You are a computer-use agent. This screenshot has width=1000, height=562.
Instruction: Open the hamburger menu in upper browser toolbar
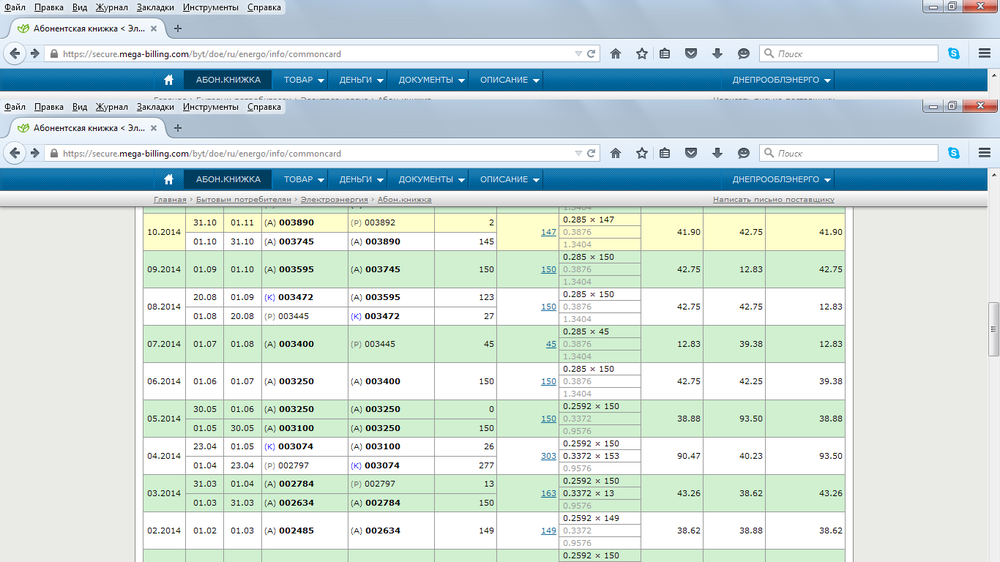pos(984,53)
